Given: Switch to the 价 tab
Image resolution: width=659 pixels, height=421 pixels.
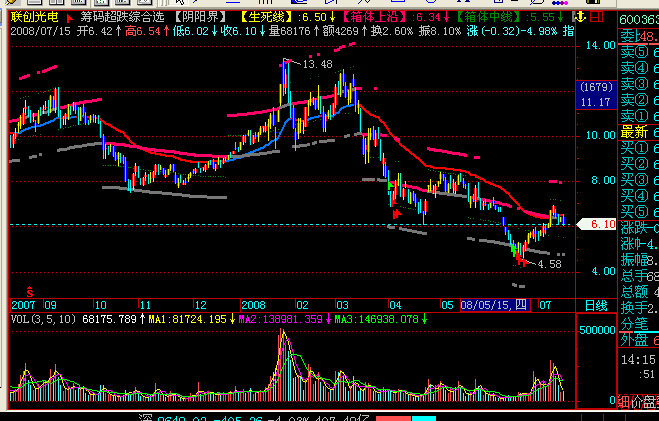Looking at the screenshot, I should click(637, 403).
